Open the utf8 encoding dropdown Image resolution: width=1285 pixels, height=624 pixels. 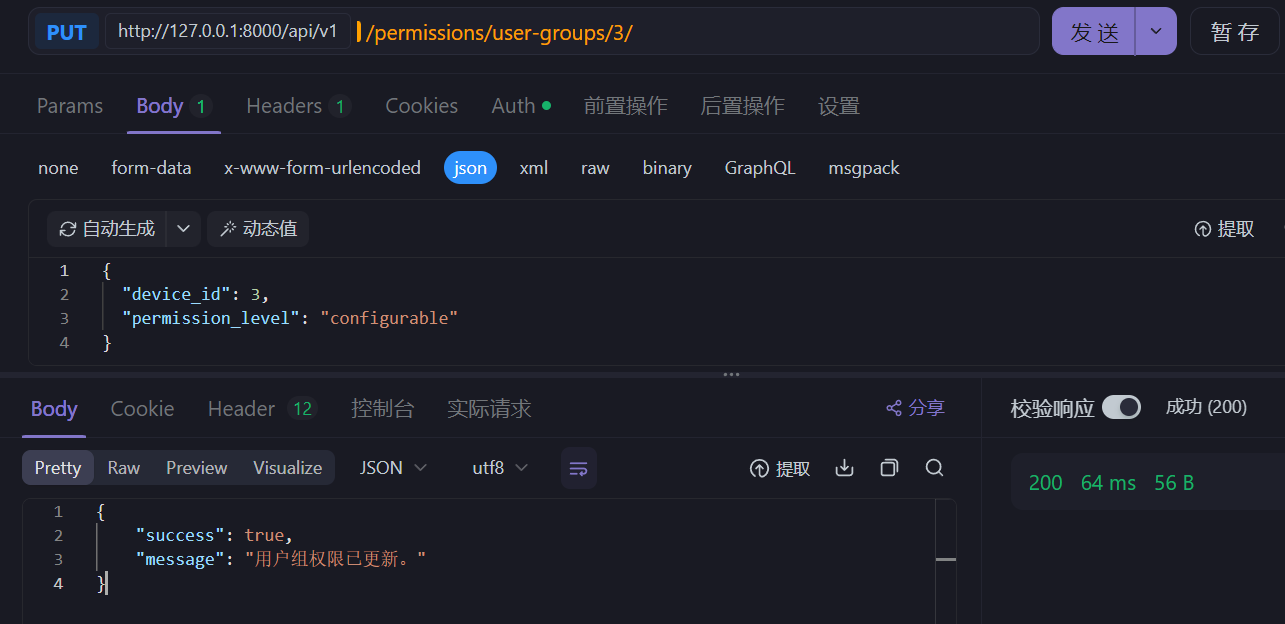tap(500, 468)
